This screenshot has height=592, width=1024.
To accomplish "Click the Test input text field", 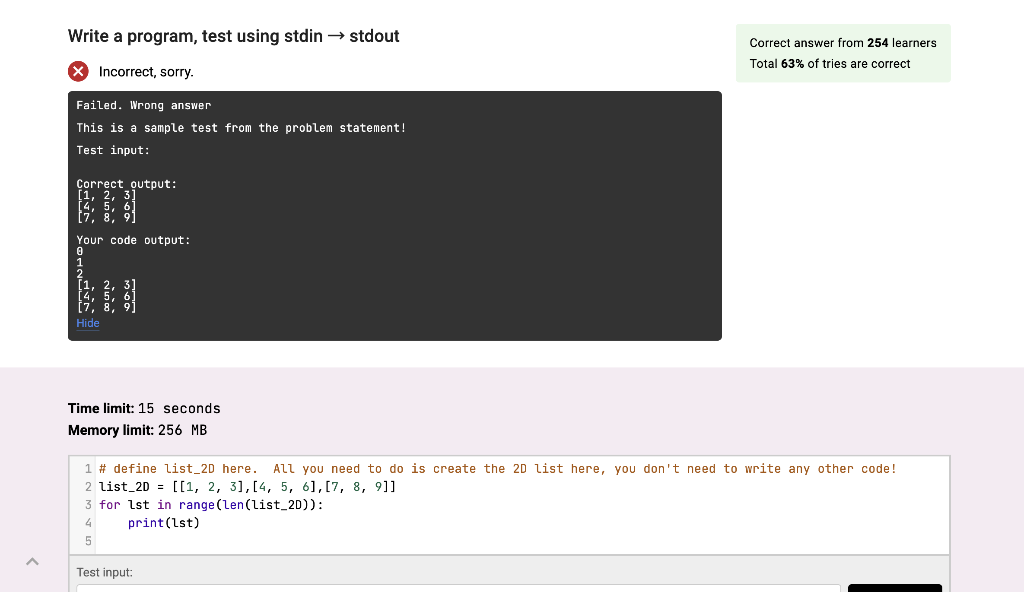I will 458,588.
